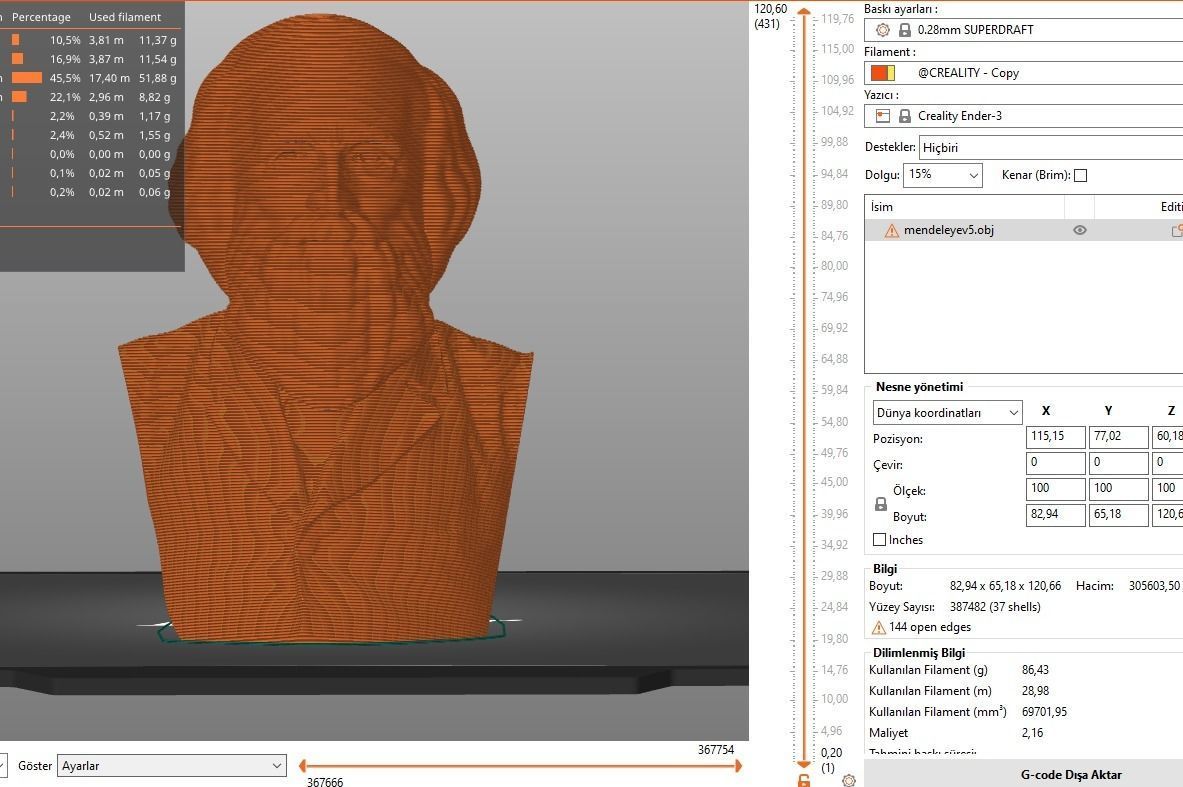Click the 22,1% legend row value
1183x787 pixels.
pyautogui.click(x=65, y=97)
